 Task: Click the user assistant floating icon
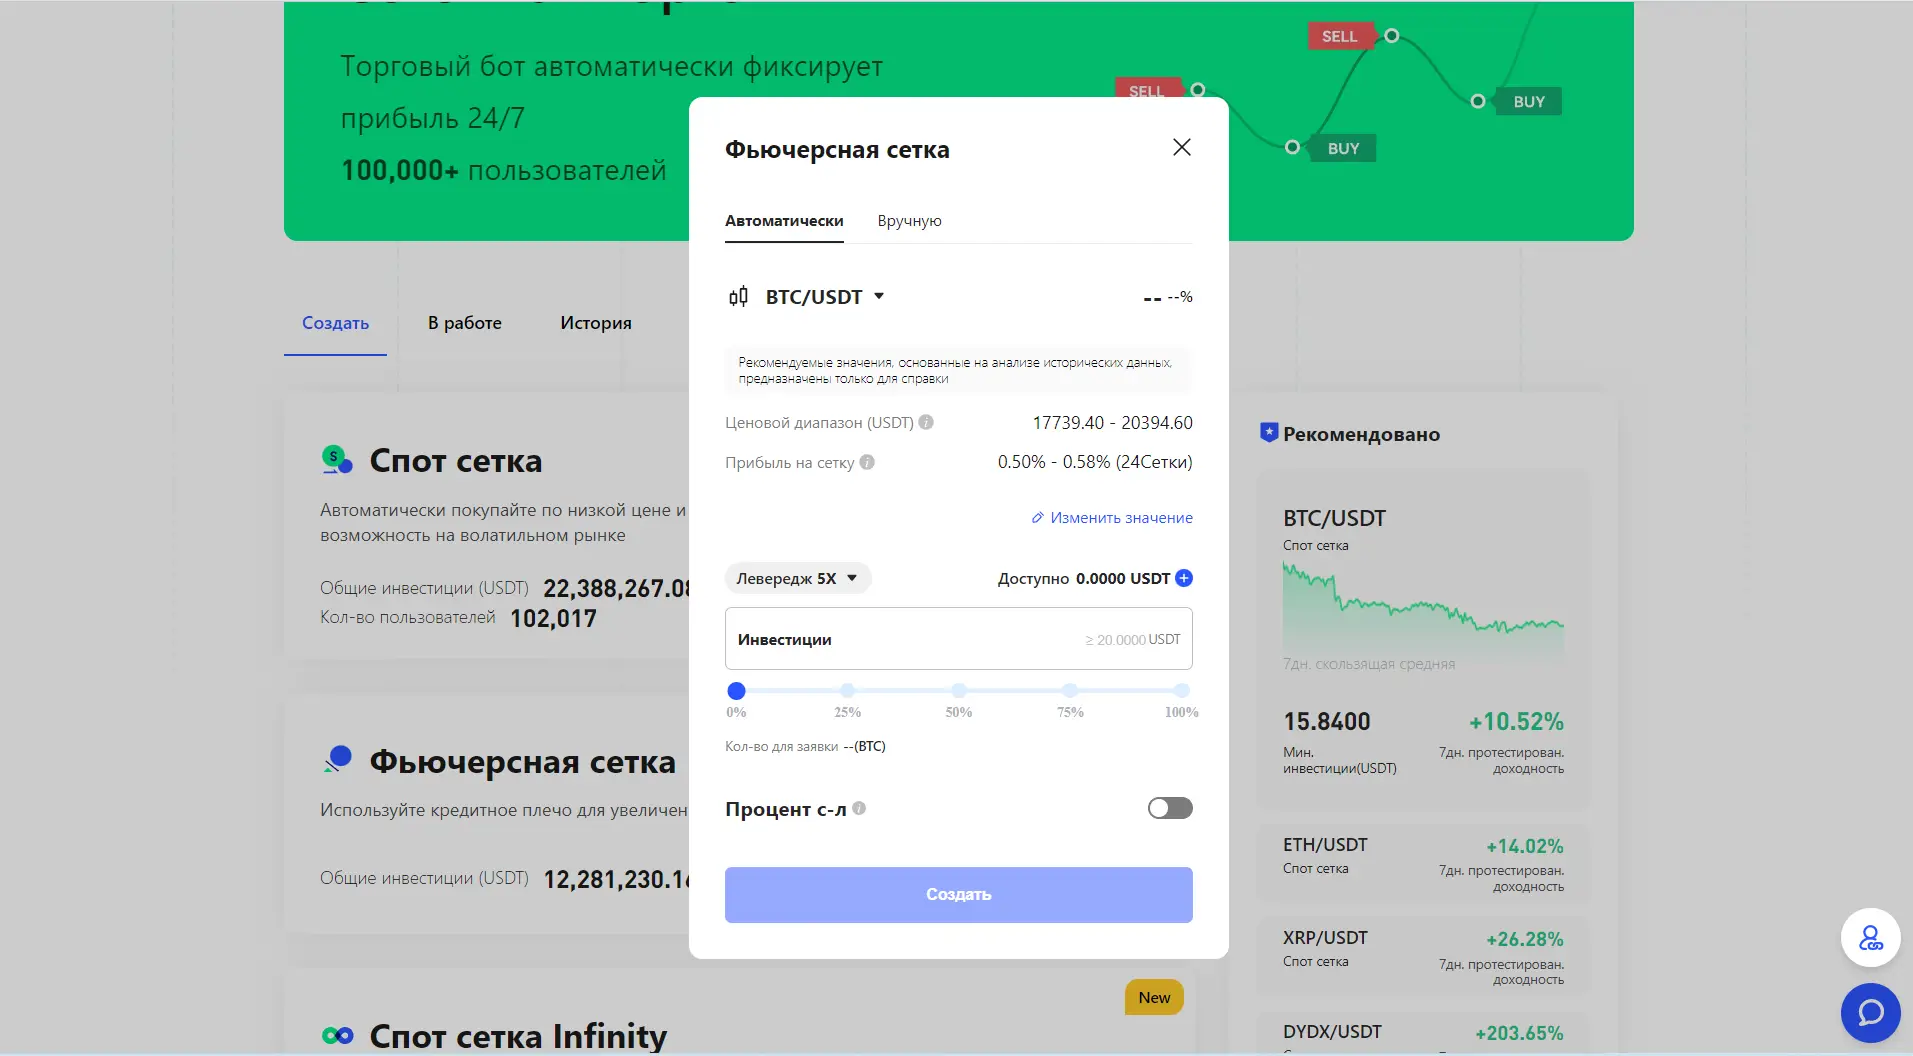(x=1870, y=938)
